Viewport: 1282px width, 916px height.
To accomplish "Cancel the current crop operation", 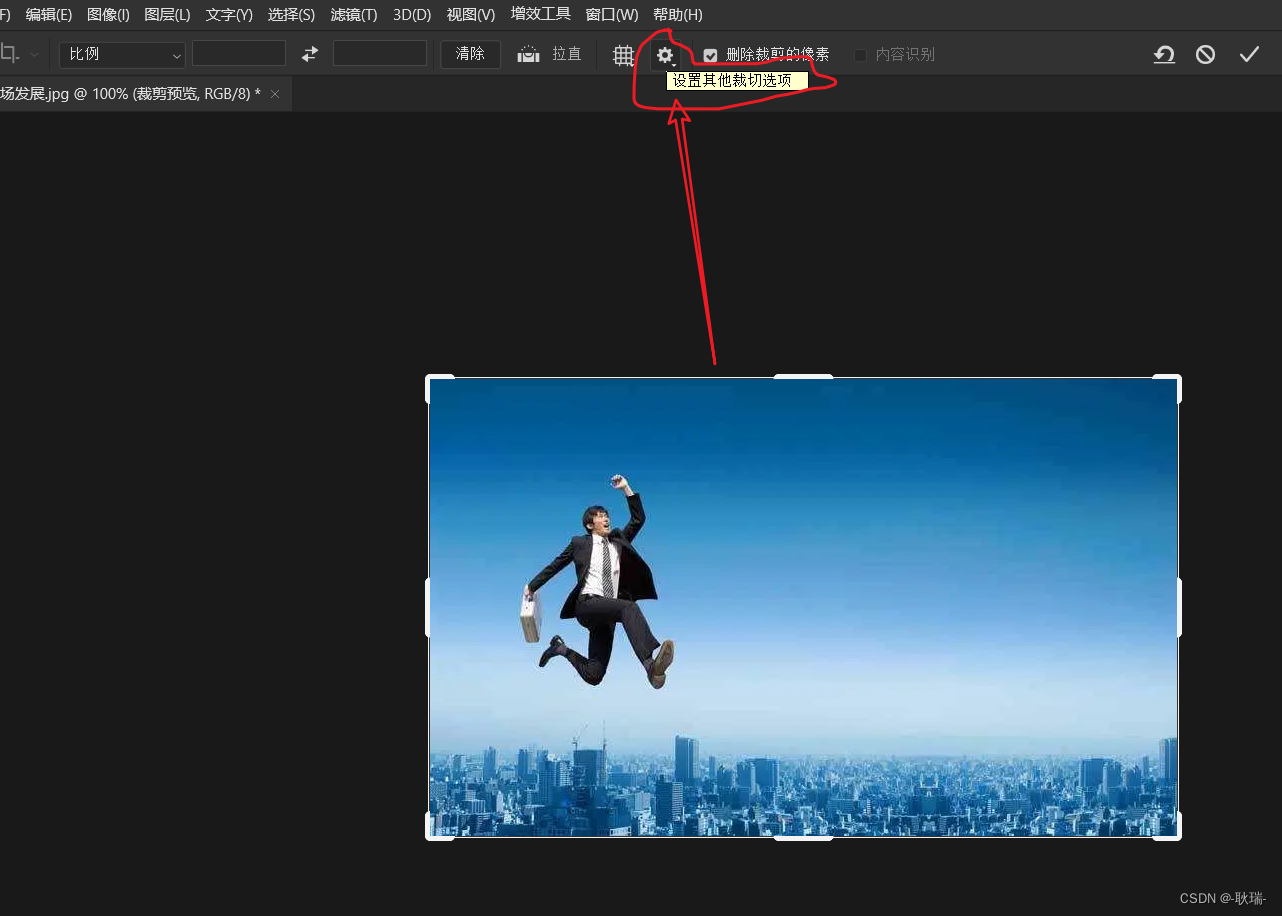I will pos(1206,55).
